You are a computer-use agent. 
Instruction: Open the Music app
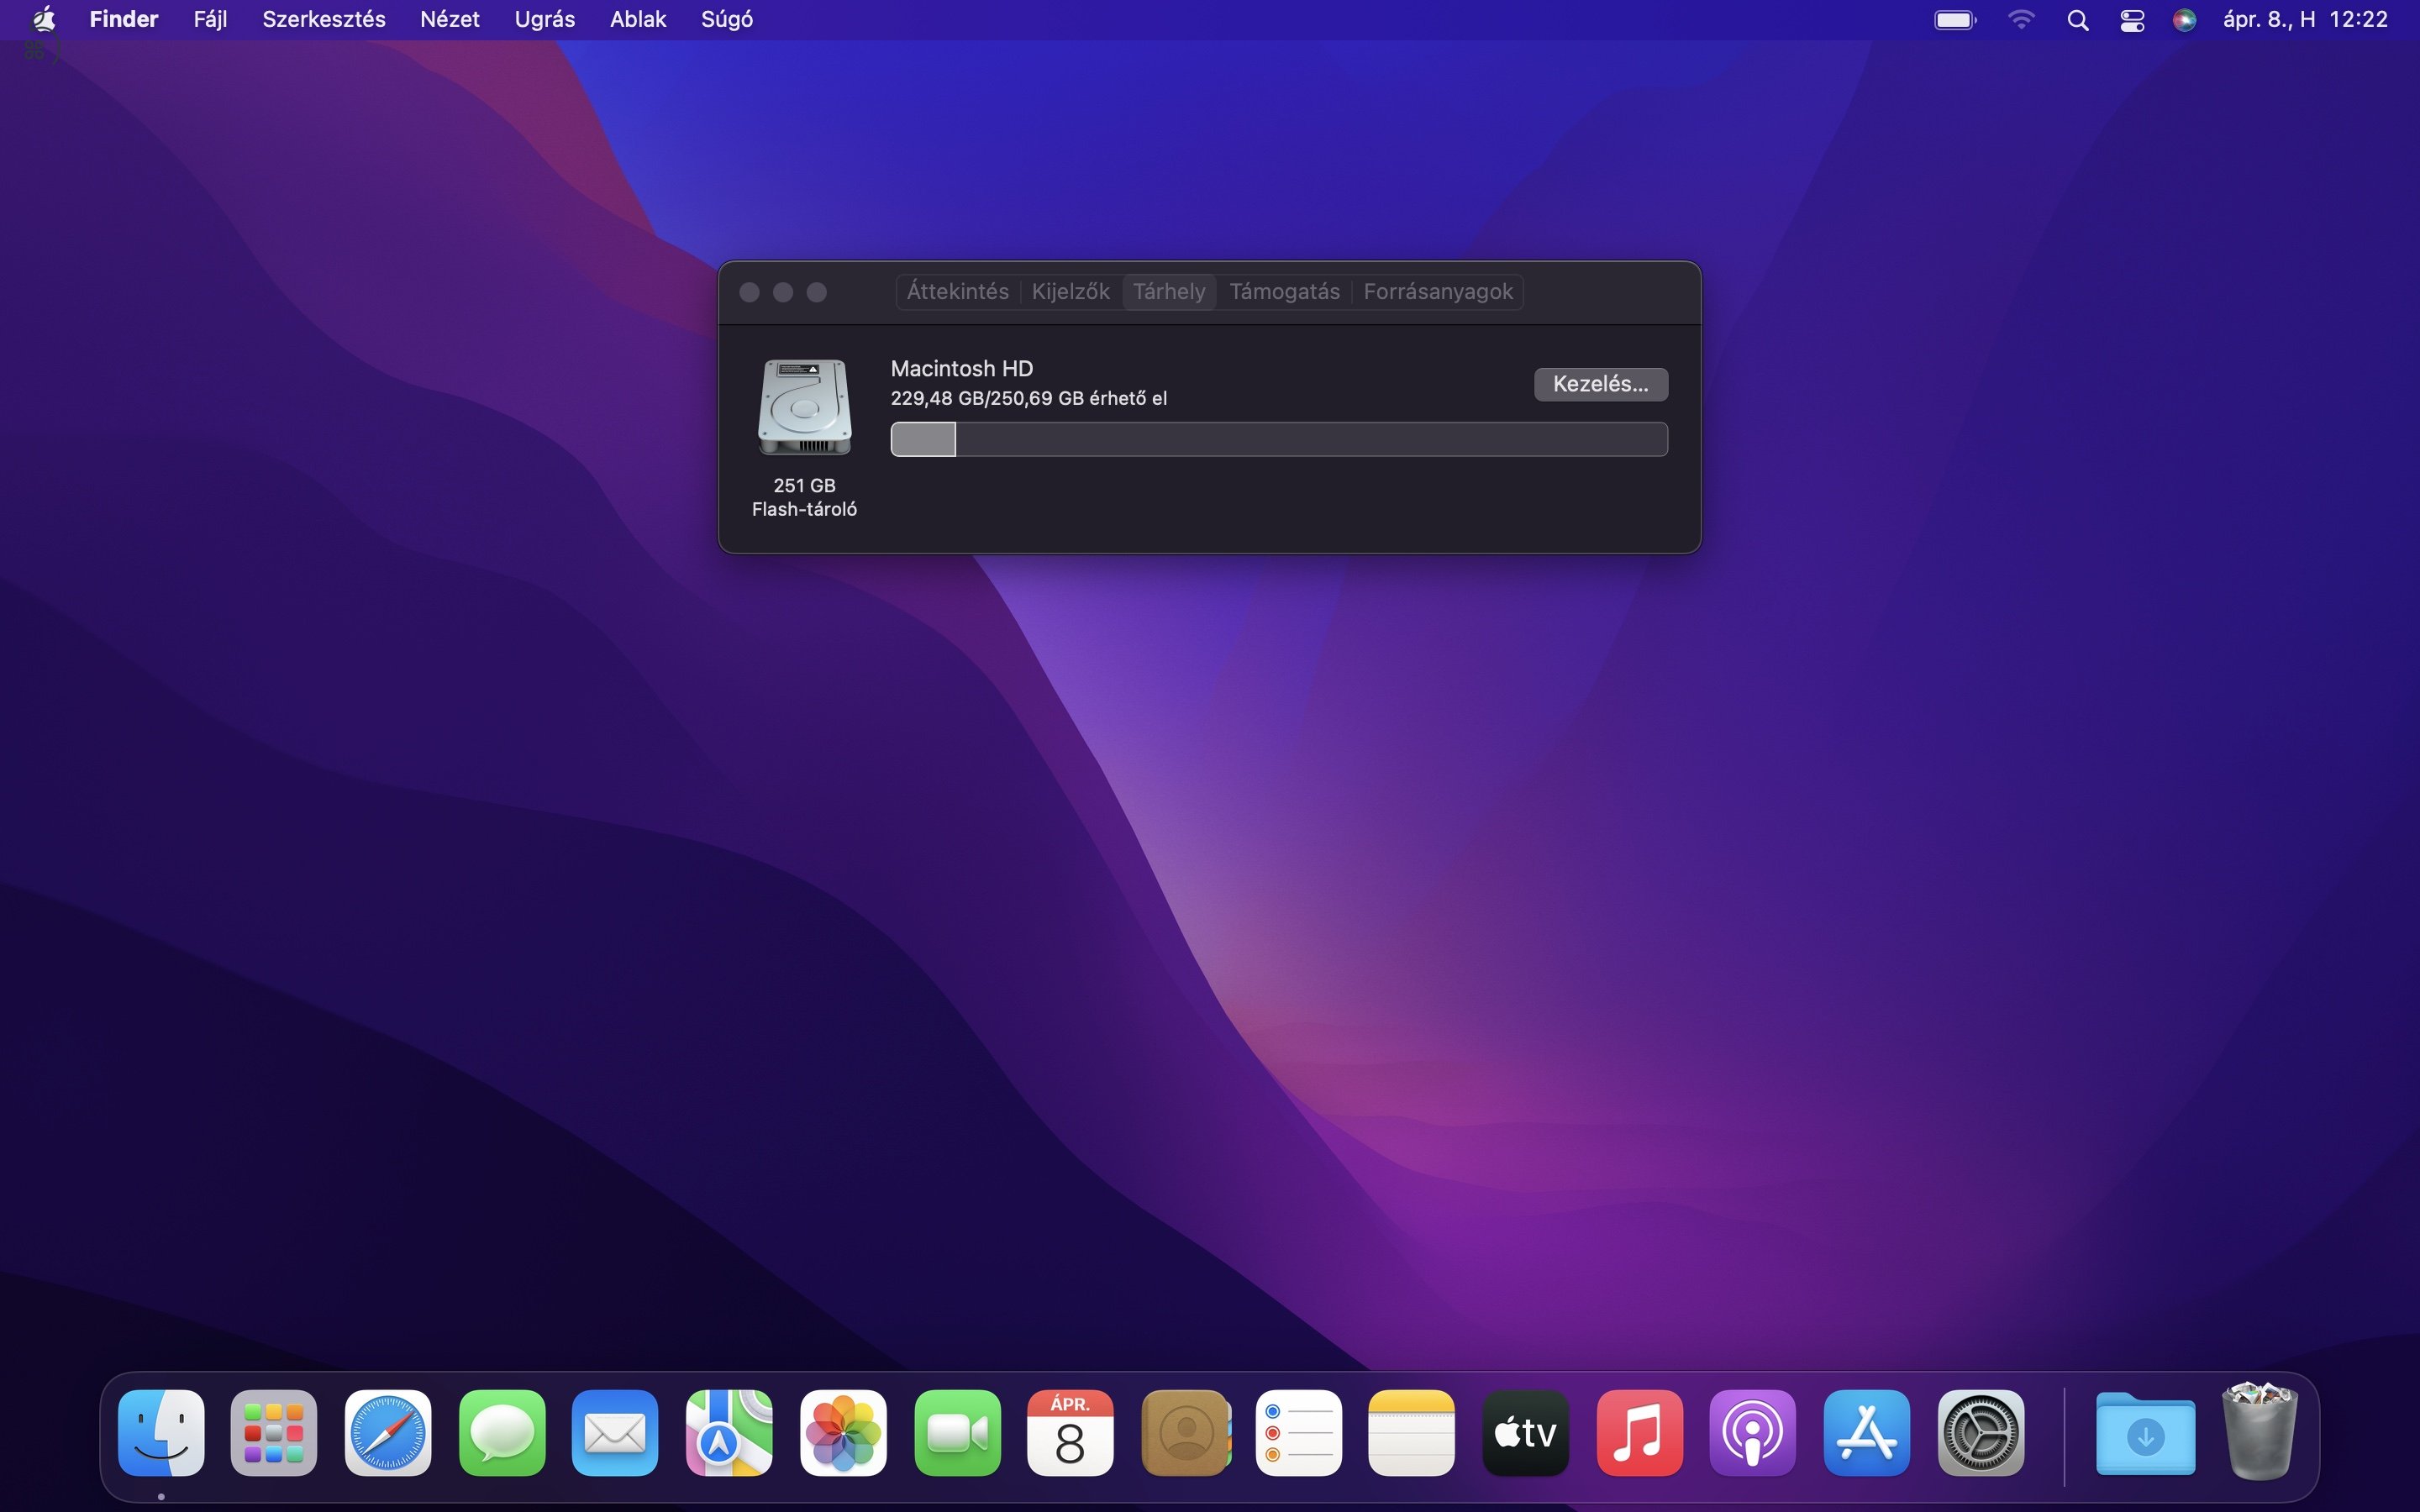1639,1432
